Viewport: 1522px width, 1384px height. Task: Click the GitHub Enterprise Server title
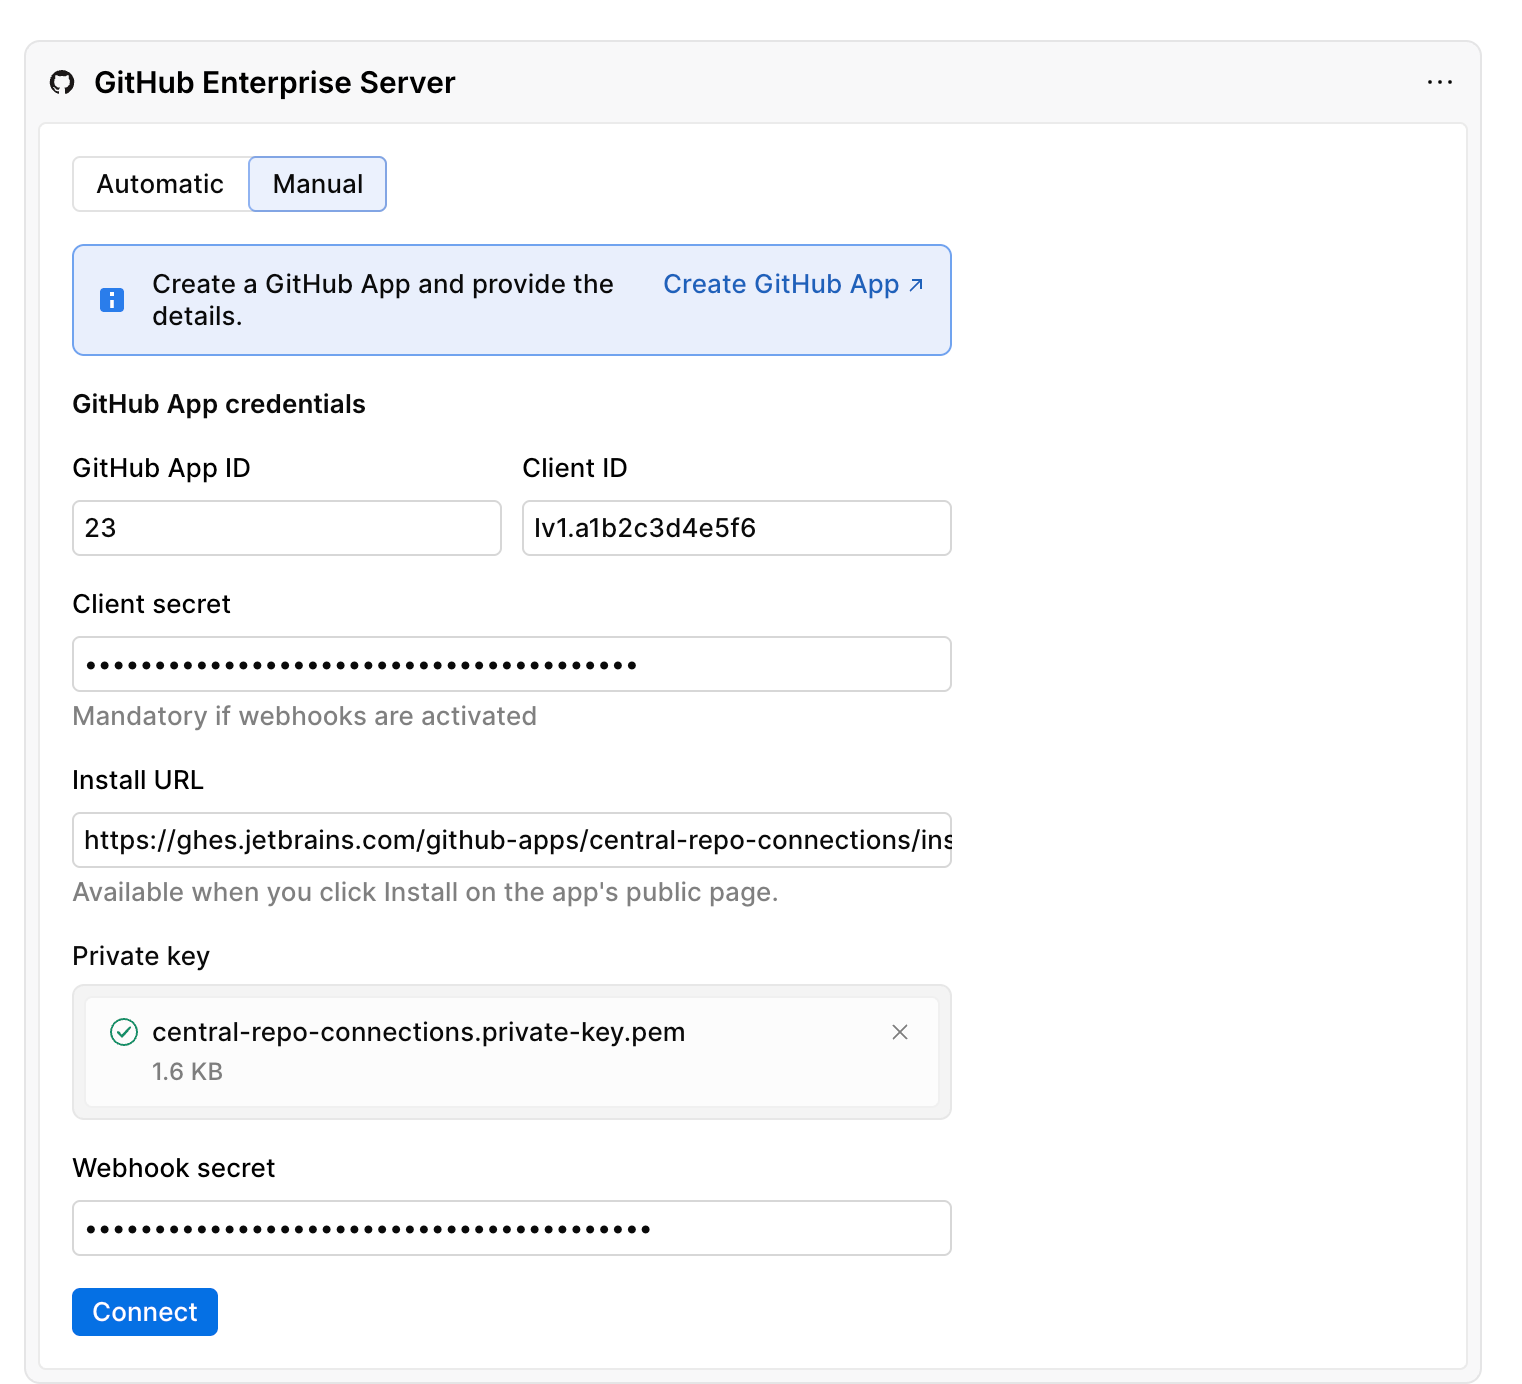[275, 83]
